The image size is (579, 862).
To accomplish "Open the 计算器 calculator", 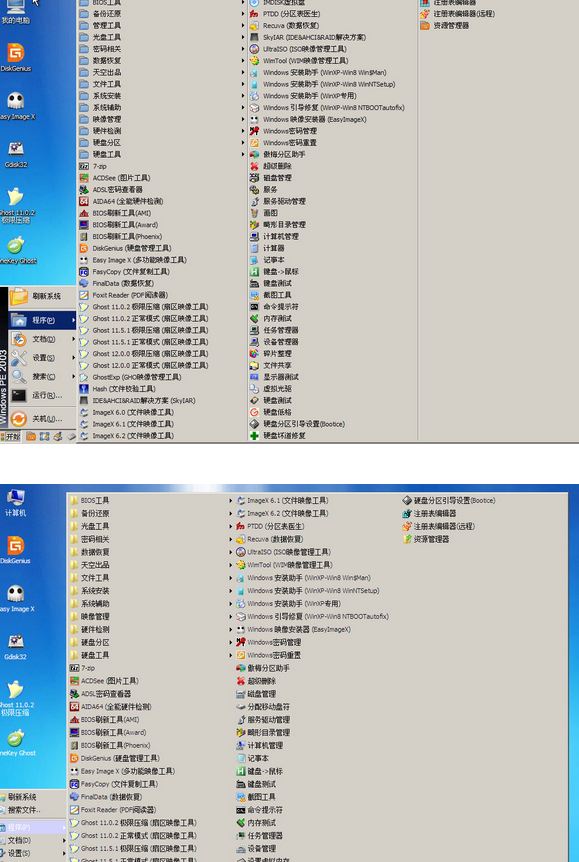I will 267,248.
